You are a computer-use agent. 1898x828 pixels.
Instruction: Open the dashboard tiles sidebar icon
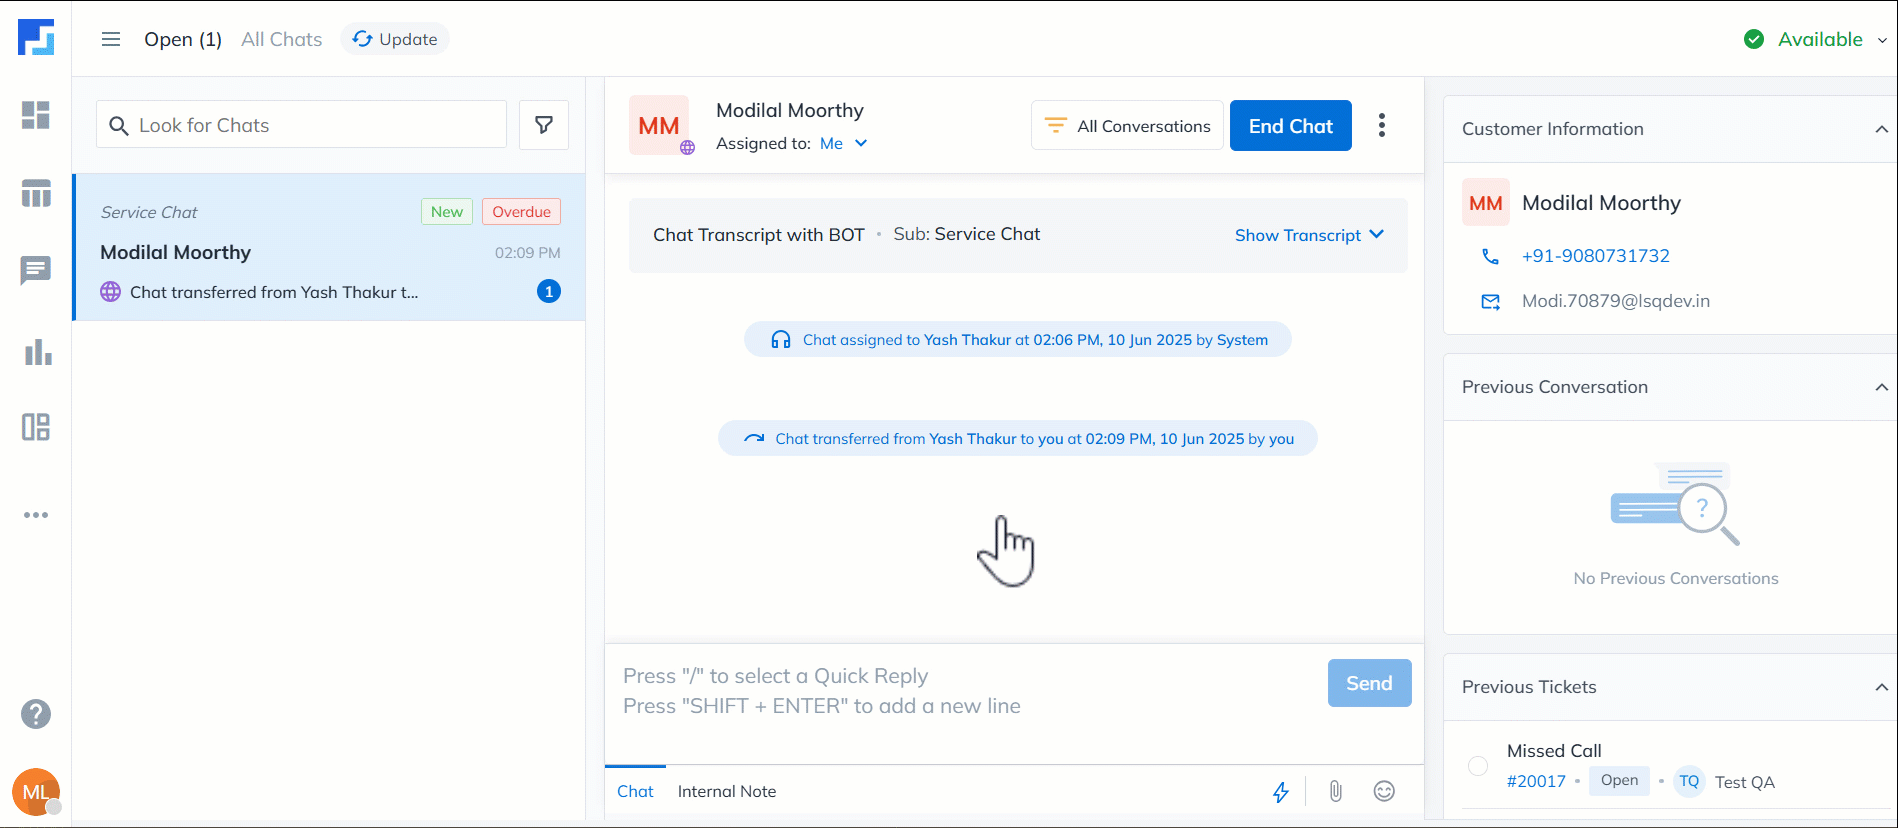(x=36, y=115)
